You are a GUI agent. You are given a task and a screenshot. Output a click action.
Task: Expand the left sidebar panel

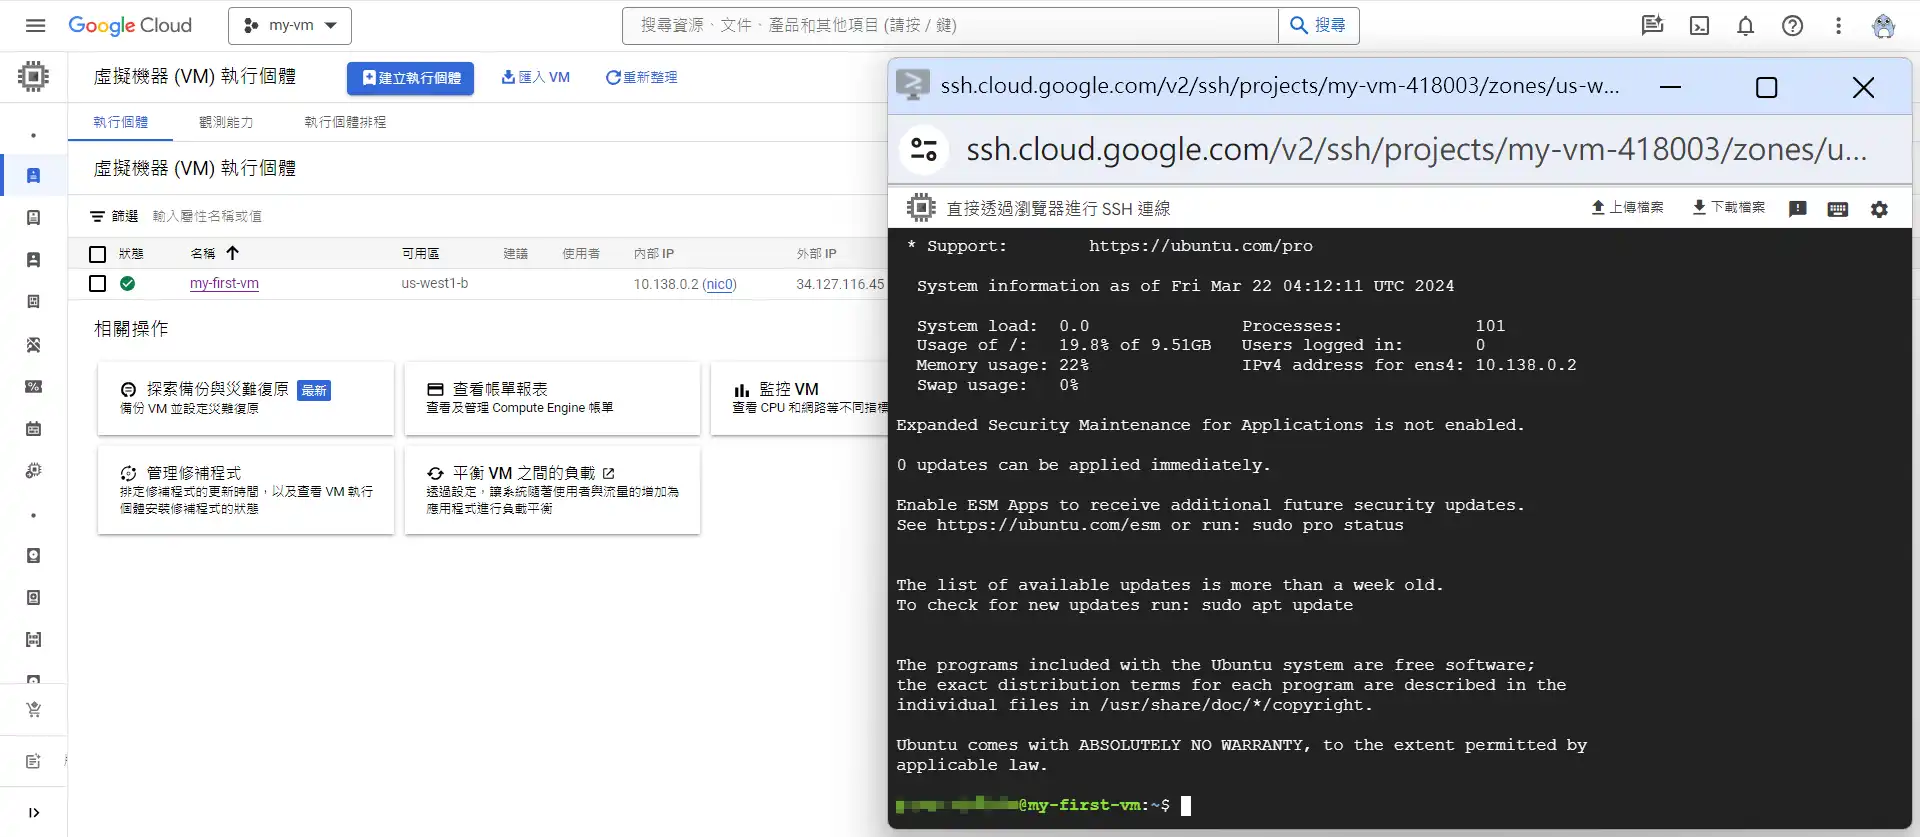click(x=34, y=812)
